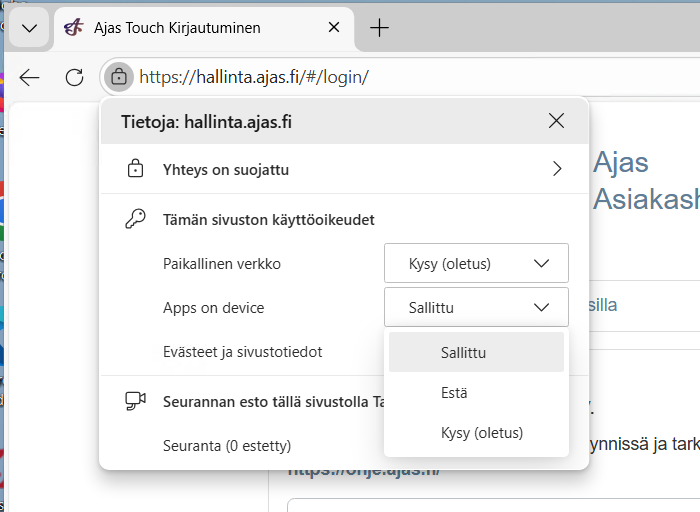Viewport: 700px width, 512px height.
Task: Click the key permissions icon
Action: coord(135,220)
